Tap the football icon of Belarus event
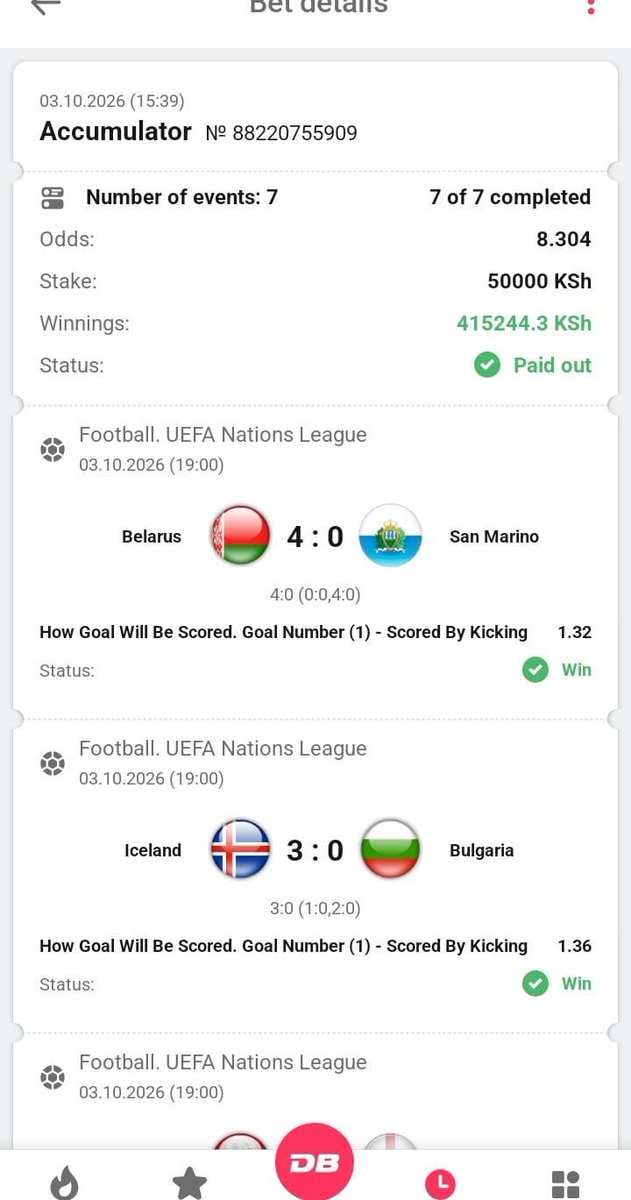 coord(52,450)
